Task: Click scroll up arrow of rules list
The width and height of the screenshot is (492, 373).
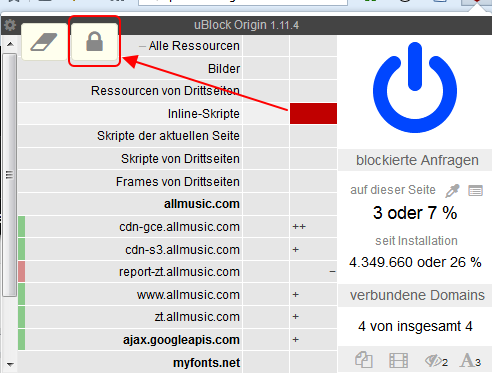Action: pyautogui.click(x=10, y=44)
